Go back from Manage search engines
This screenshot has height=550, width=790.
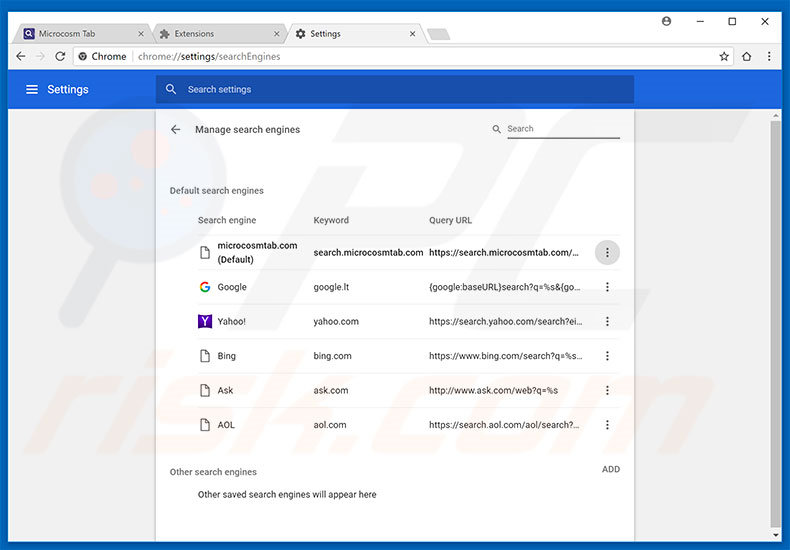pyautogui.click(x=175, y=129)
